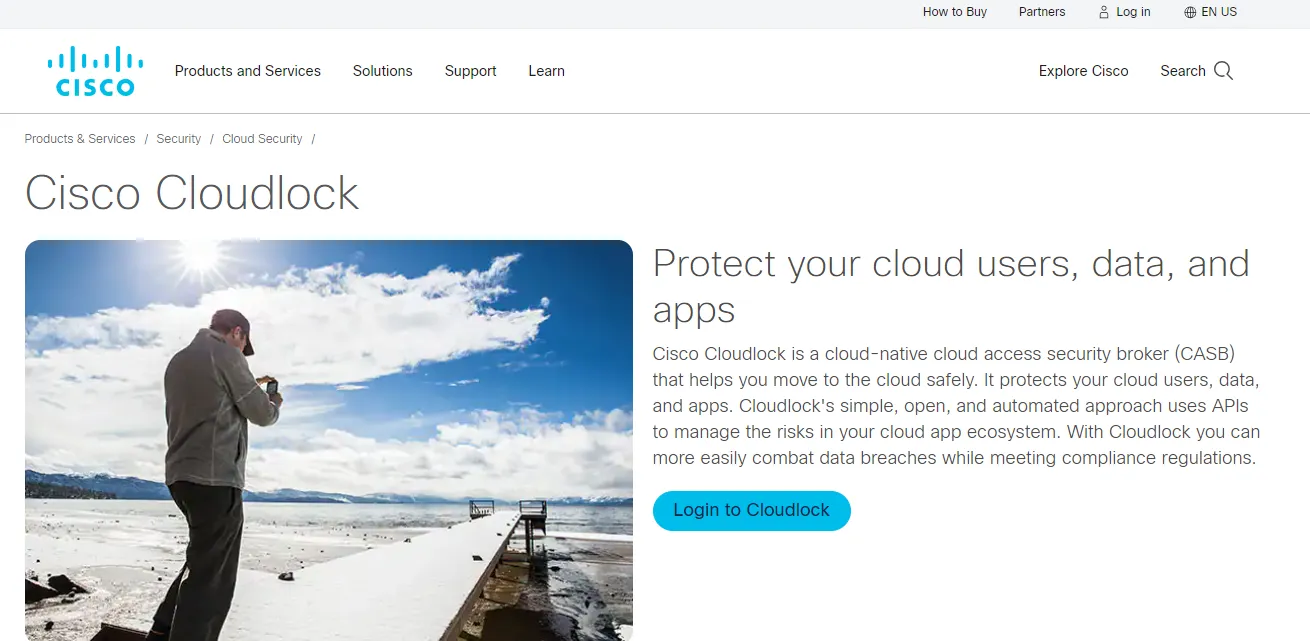This screenshot has width=1310, height=641.
Task: Click the Products & Services breadcrumb
Action: tap(80, 139)
